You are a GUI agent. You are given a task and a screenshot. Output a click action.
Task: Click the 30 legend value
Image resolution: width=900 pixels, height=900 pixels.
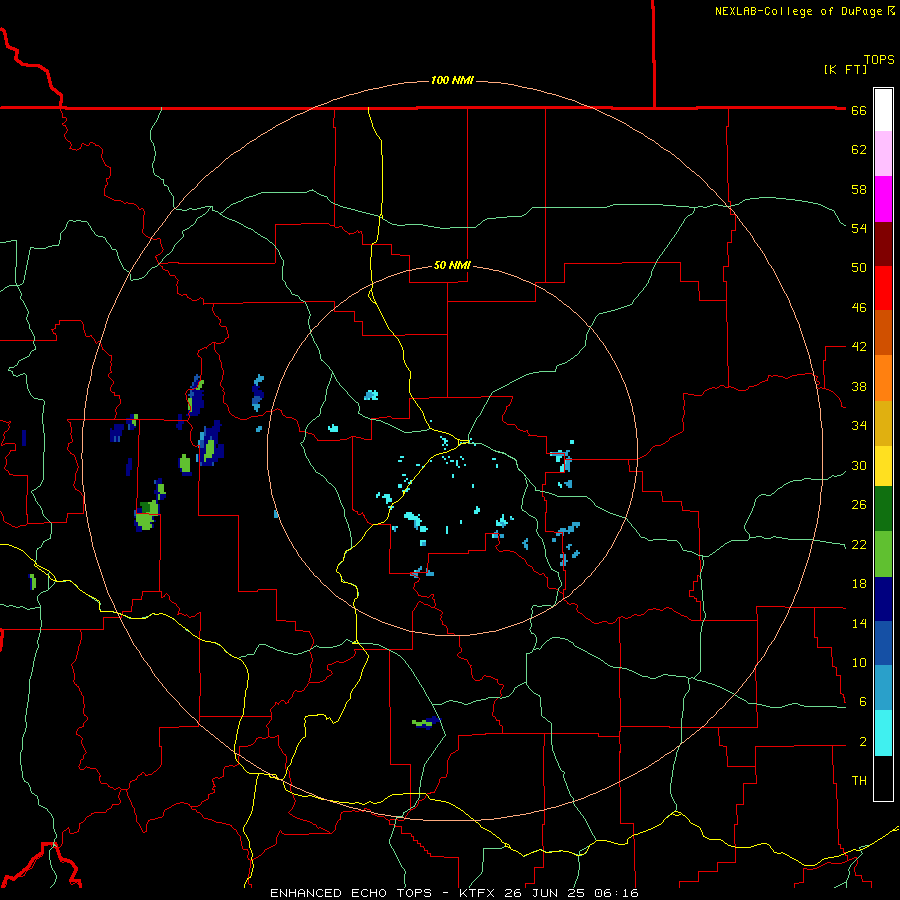(x=859, y=465)
